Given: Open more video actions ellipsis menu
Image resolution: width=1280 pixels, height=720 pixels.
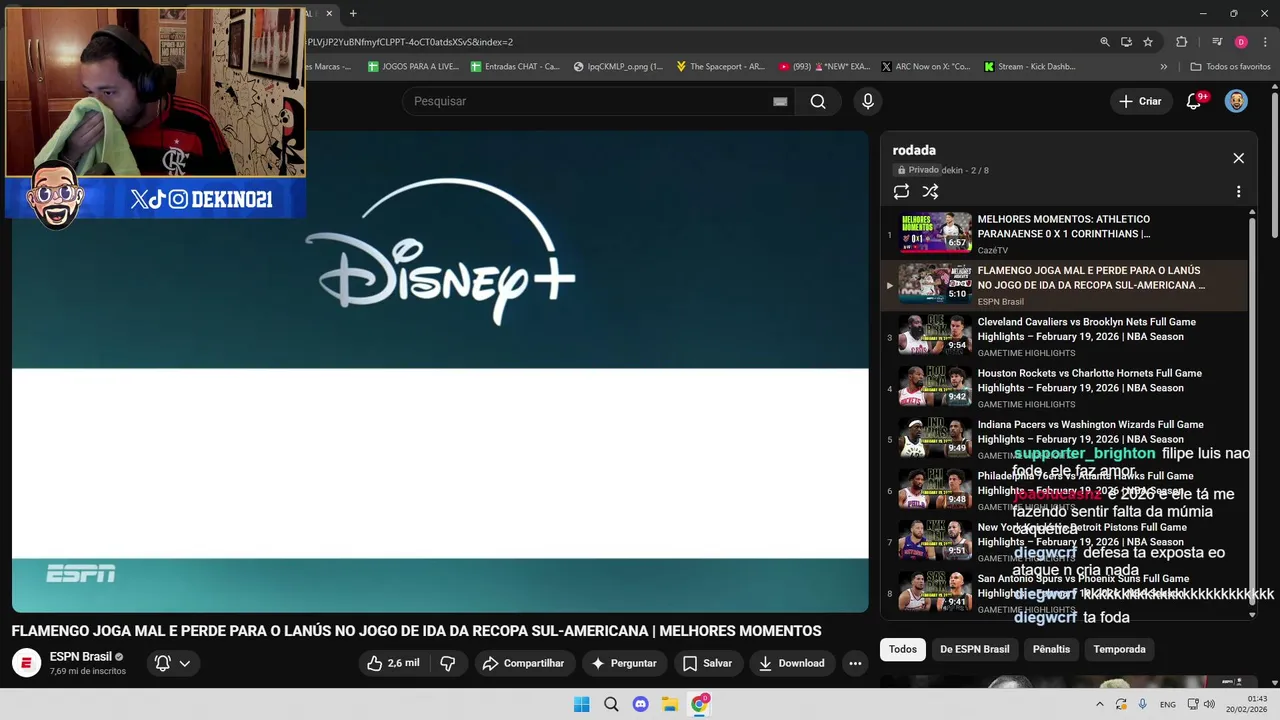Looking at the screenshot, I should tap(855, 663).
